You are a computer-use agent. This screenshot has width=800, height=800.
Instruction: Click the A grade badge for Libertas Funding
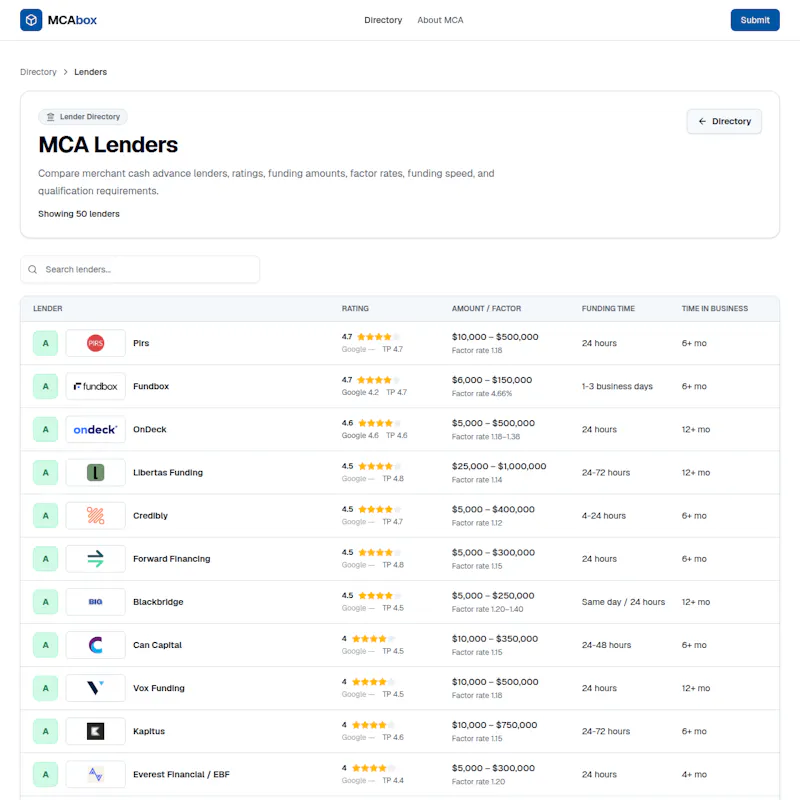point(45,472)
